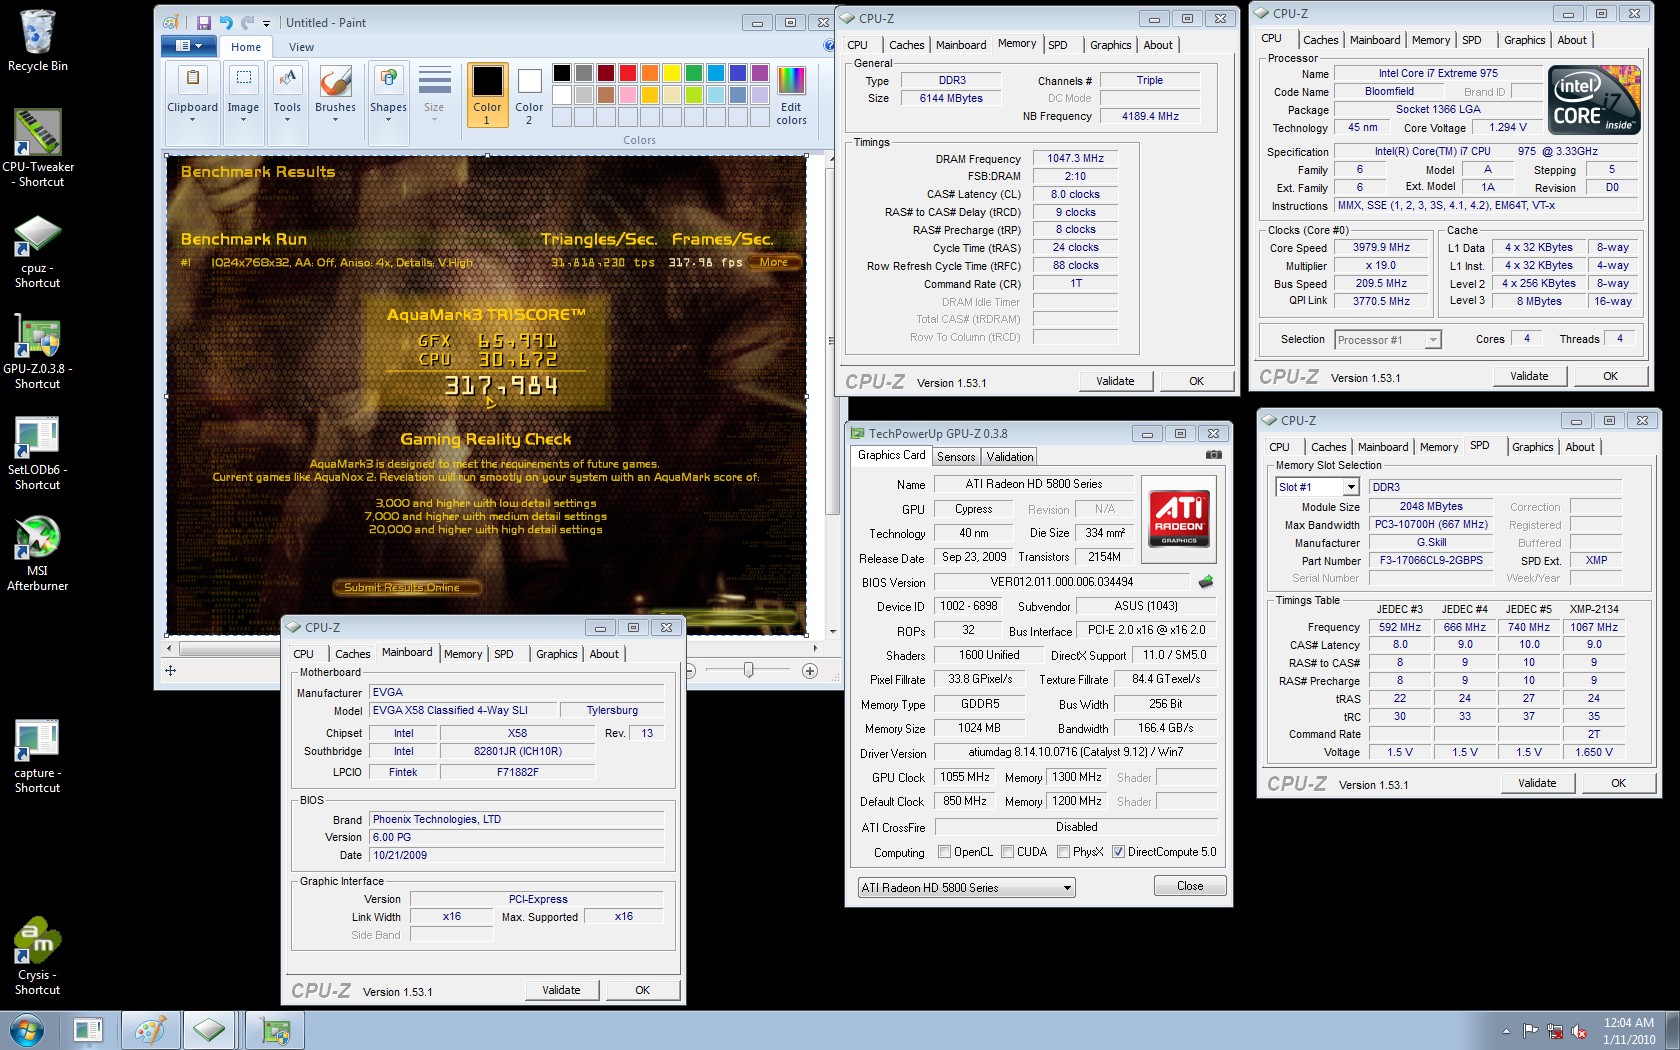This screenshot has height=1050, width=1680.
Task: Open the Slot #1 memory slot dropdown
Action: [1351, 487]
